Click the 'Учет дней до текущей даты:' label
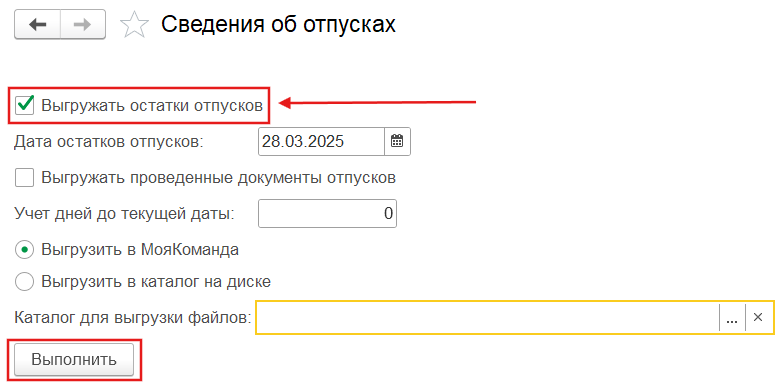This screenshot has width=782, height=391. click(124, 214)
